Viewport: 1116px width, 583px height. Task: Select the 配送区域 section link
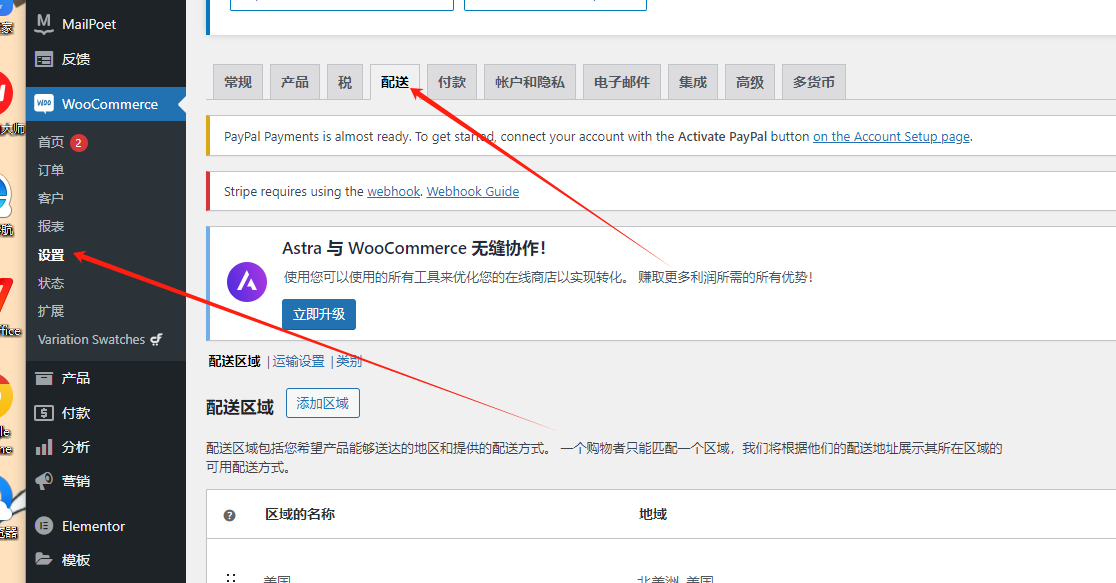pos(235,362)
